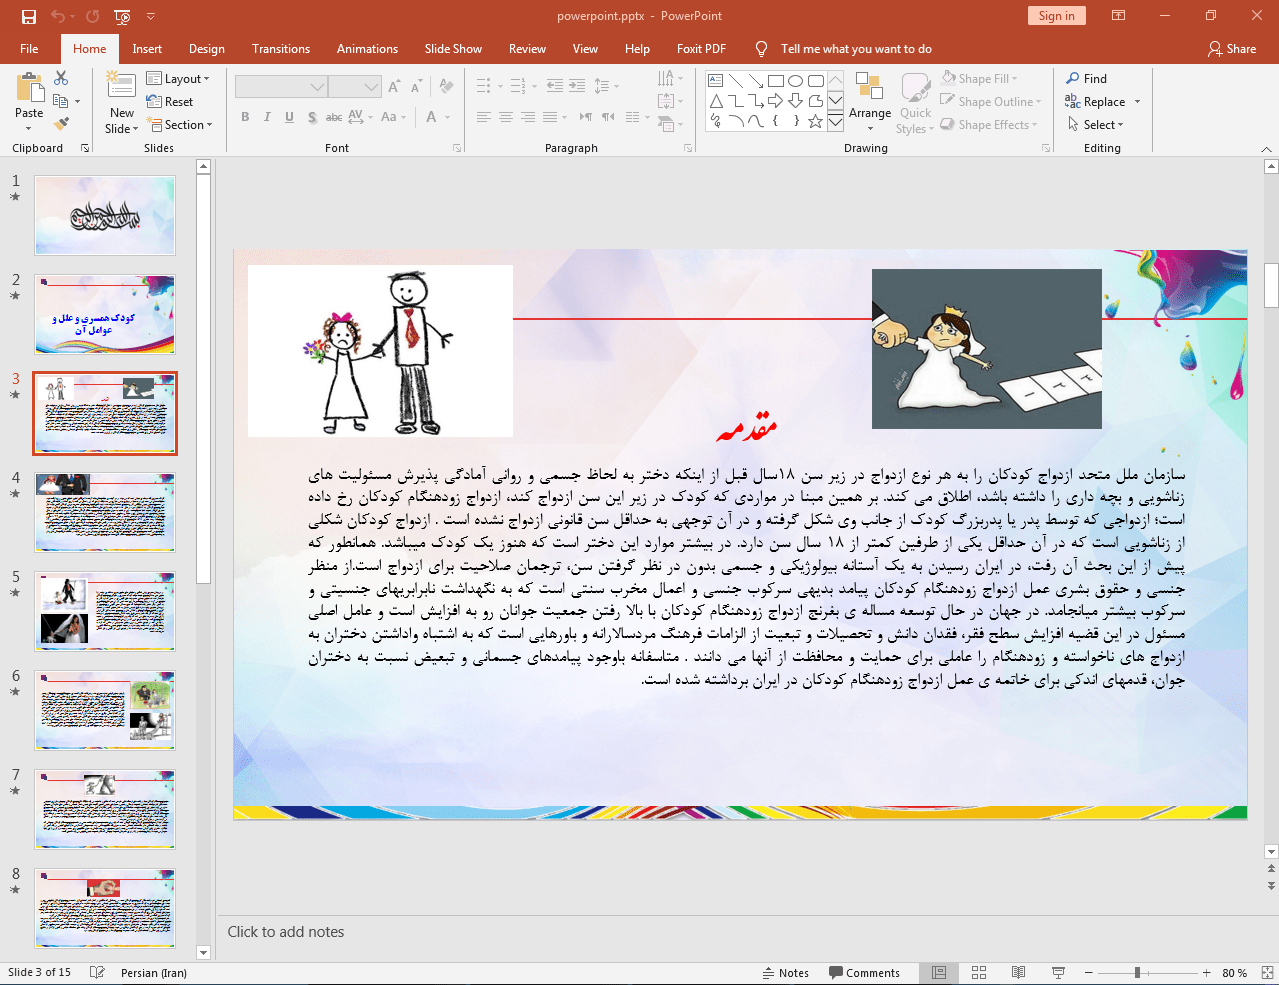Click the Sign in button

[1056, 16]
